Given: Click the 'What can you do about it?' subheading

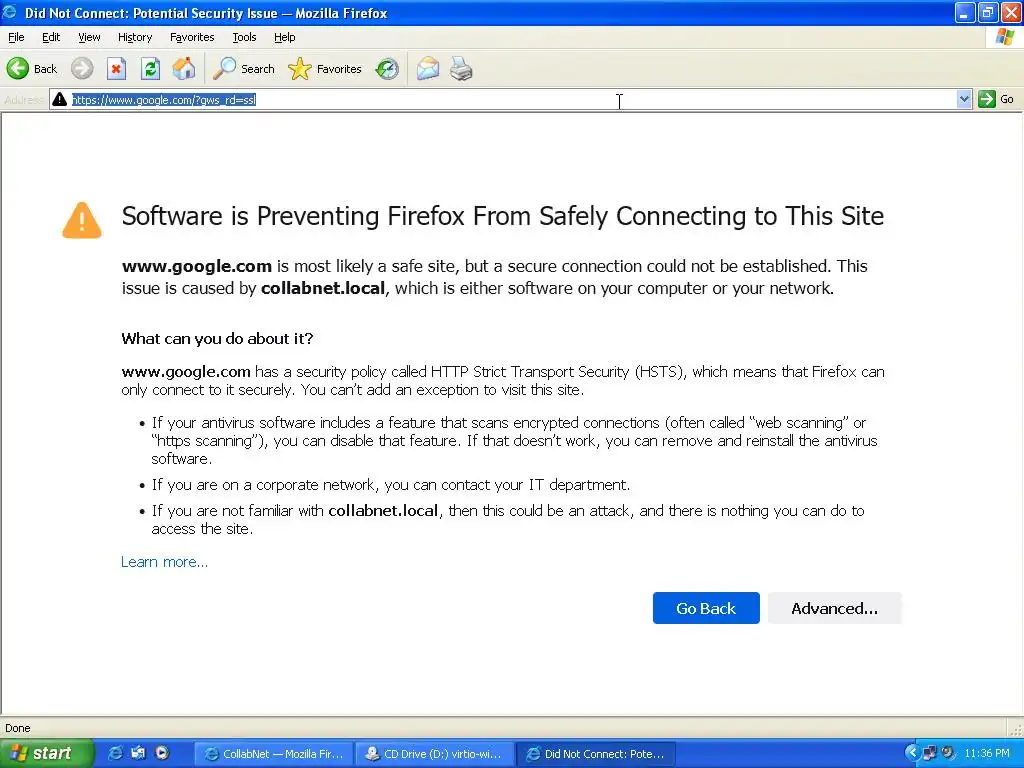Looking at the screenshot, I should 217,338.
